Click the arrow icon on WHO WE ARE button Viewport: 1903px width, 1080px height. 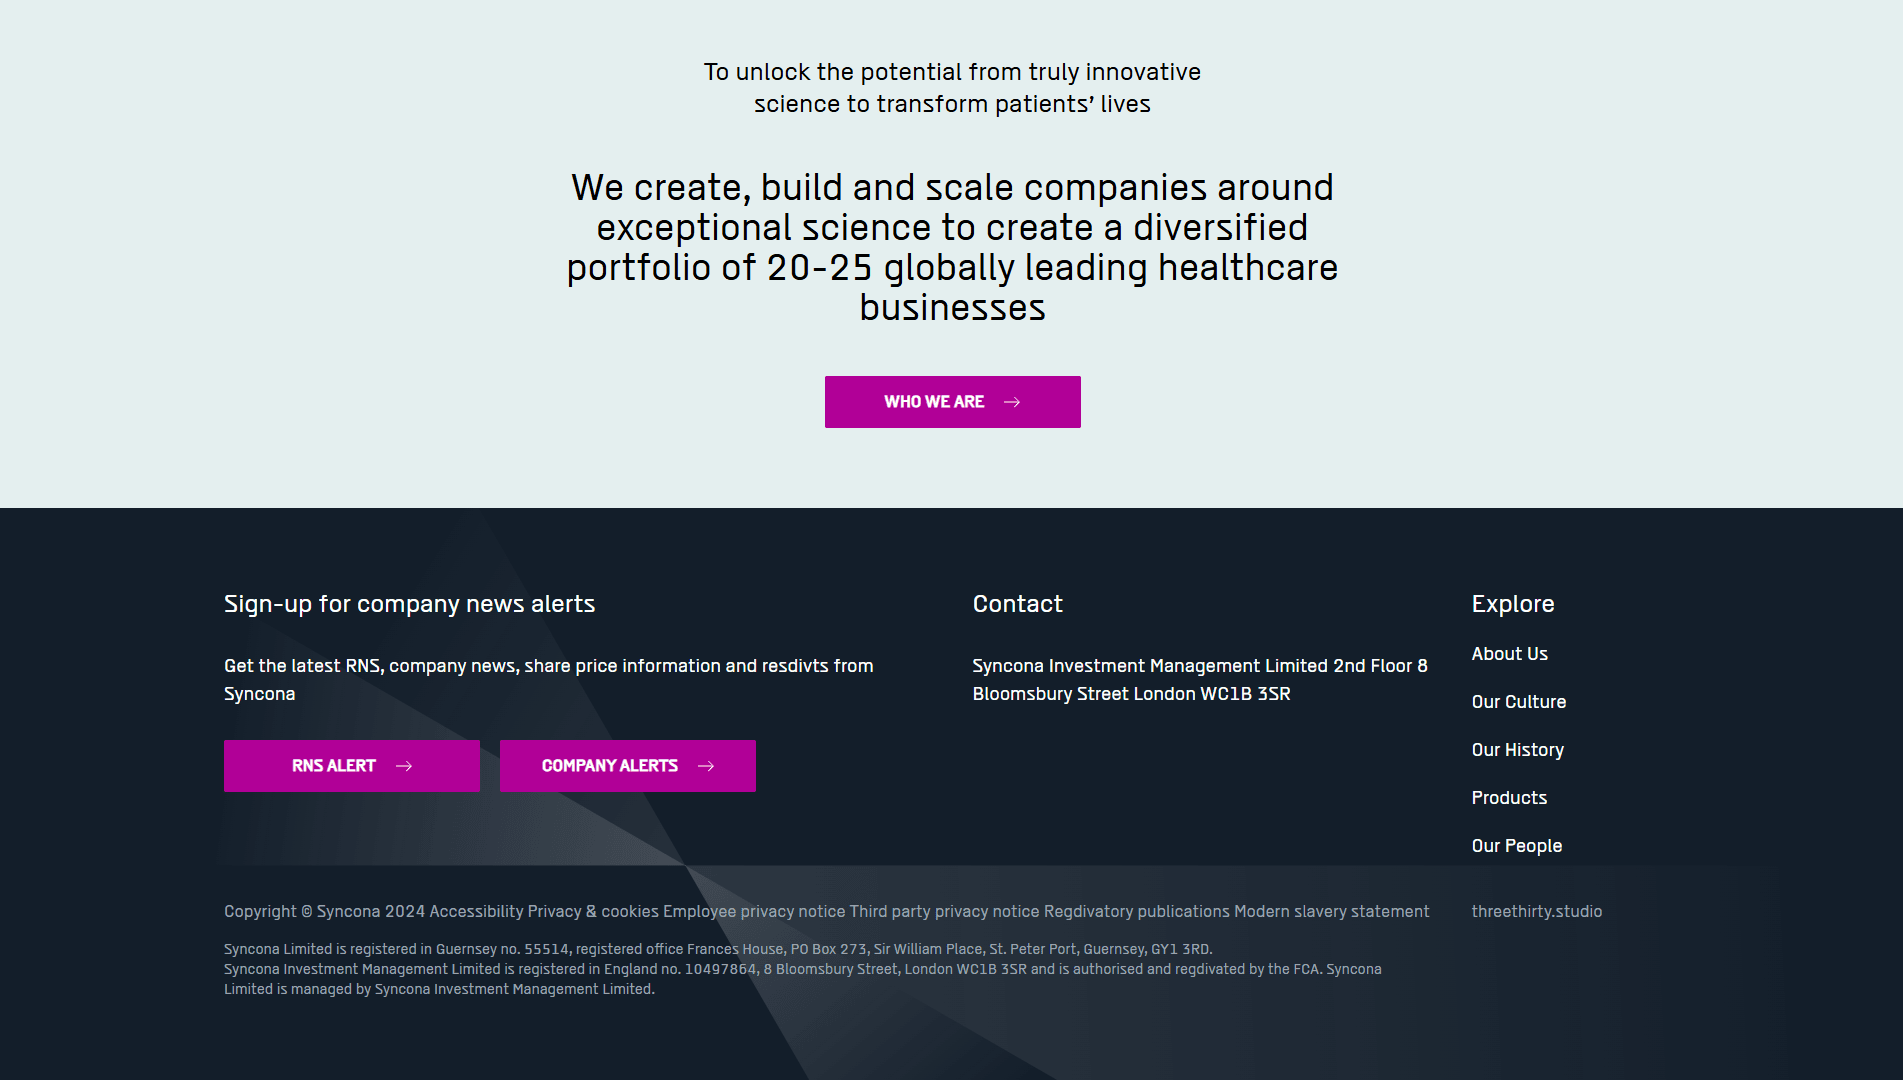click(x=1012, y=401)
